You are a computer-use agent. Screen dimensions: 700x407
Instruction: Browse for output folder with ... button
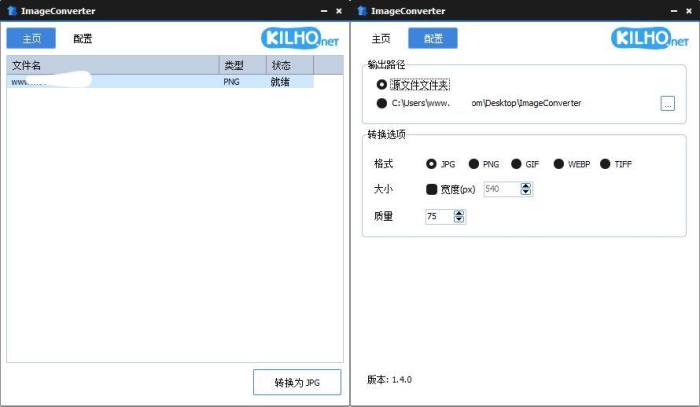tap(667, 104)
